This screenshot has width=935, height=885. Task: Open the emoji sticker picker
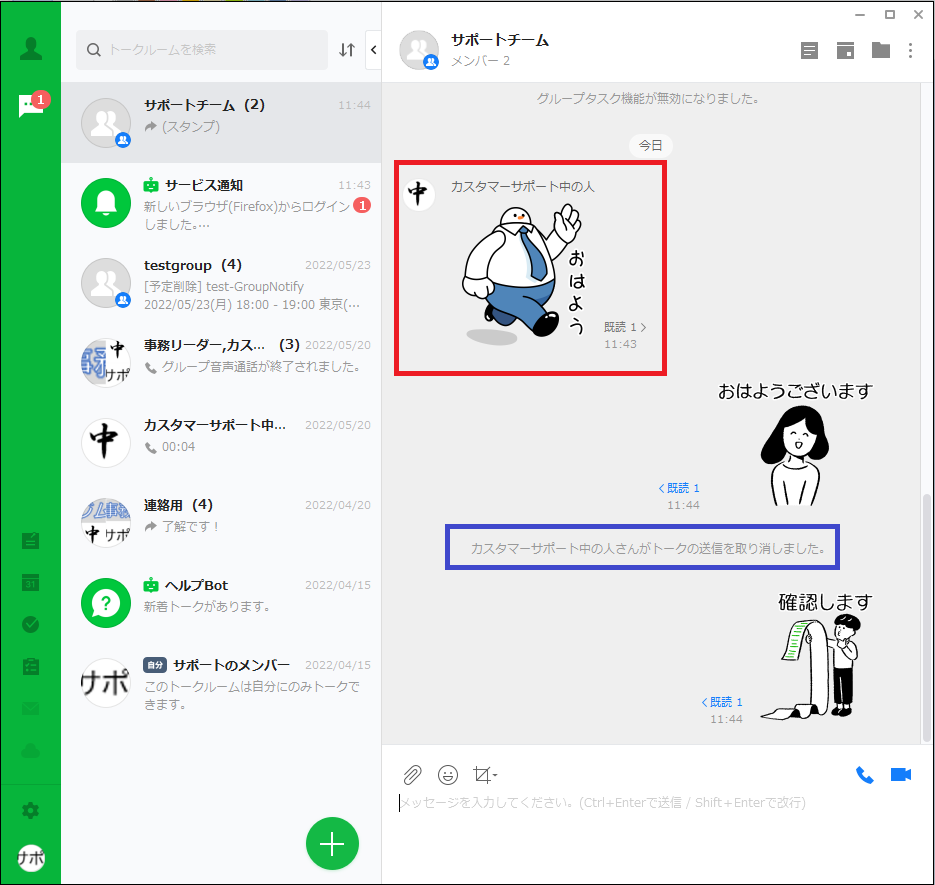coord(448,775)
